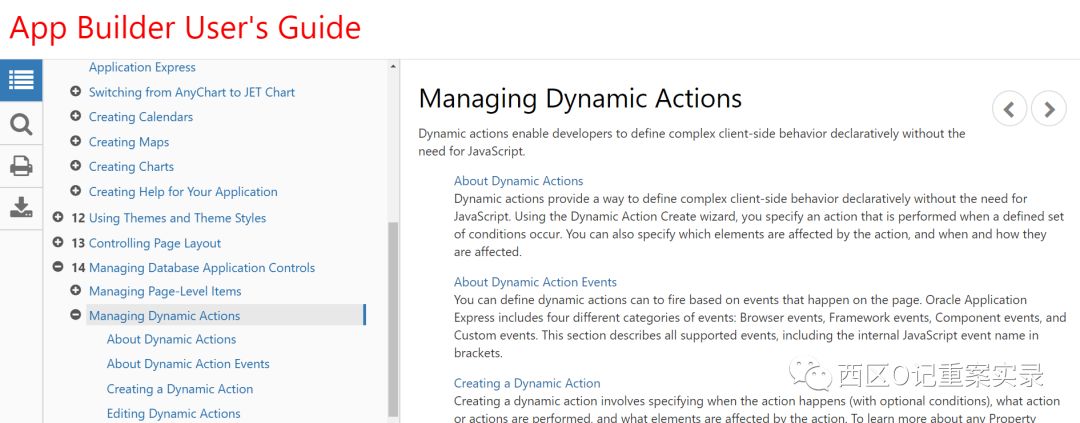
Task: Click the print icon in sidebar
Action: coord(21,166)
